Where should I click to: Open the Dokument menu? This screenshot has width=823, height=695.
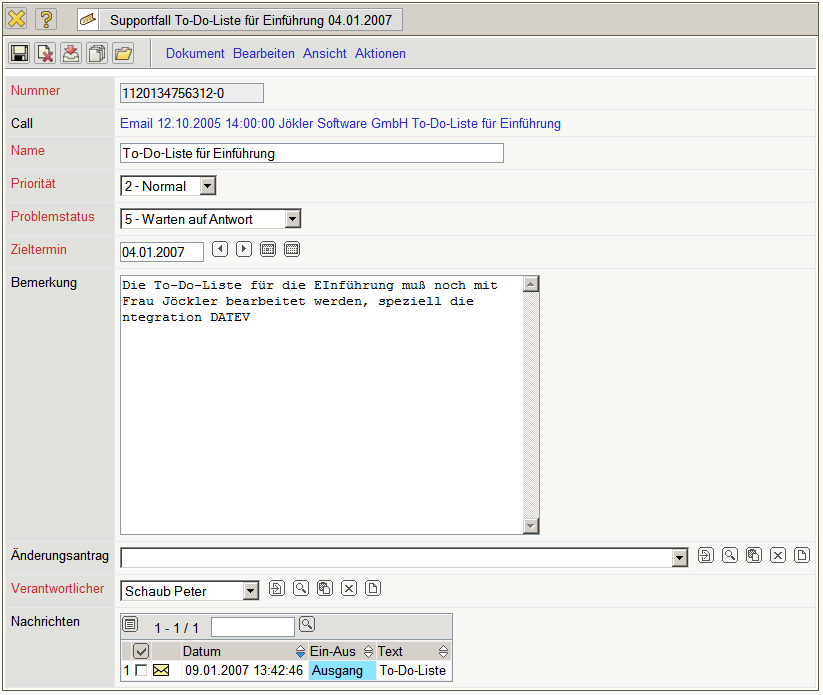point(195,53)
